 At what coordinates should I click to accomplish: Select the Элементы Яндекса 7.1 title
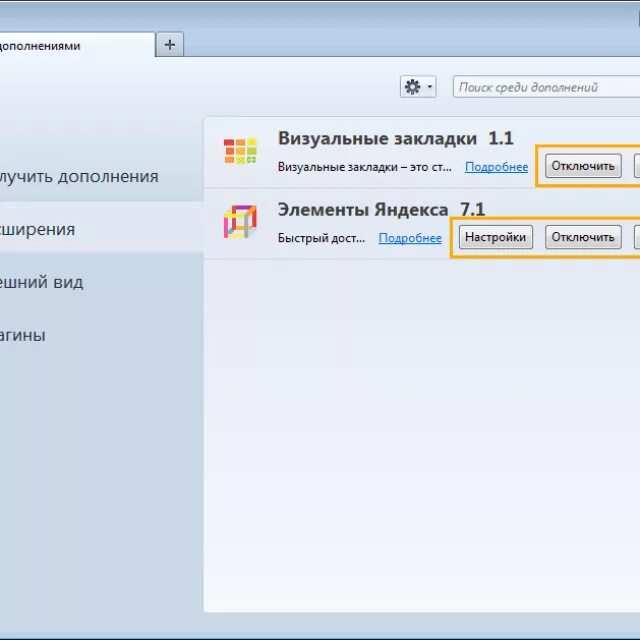point(381,209)
